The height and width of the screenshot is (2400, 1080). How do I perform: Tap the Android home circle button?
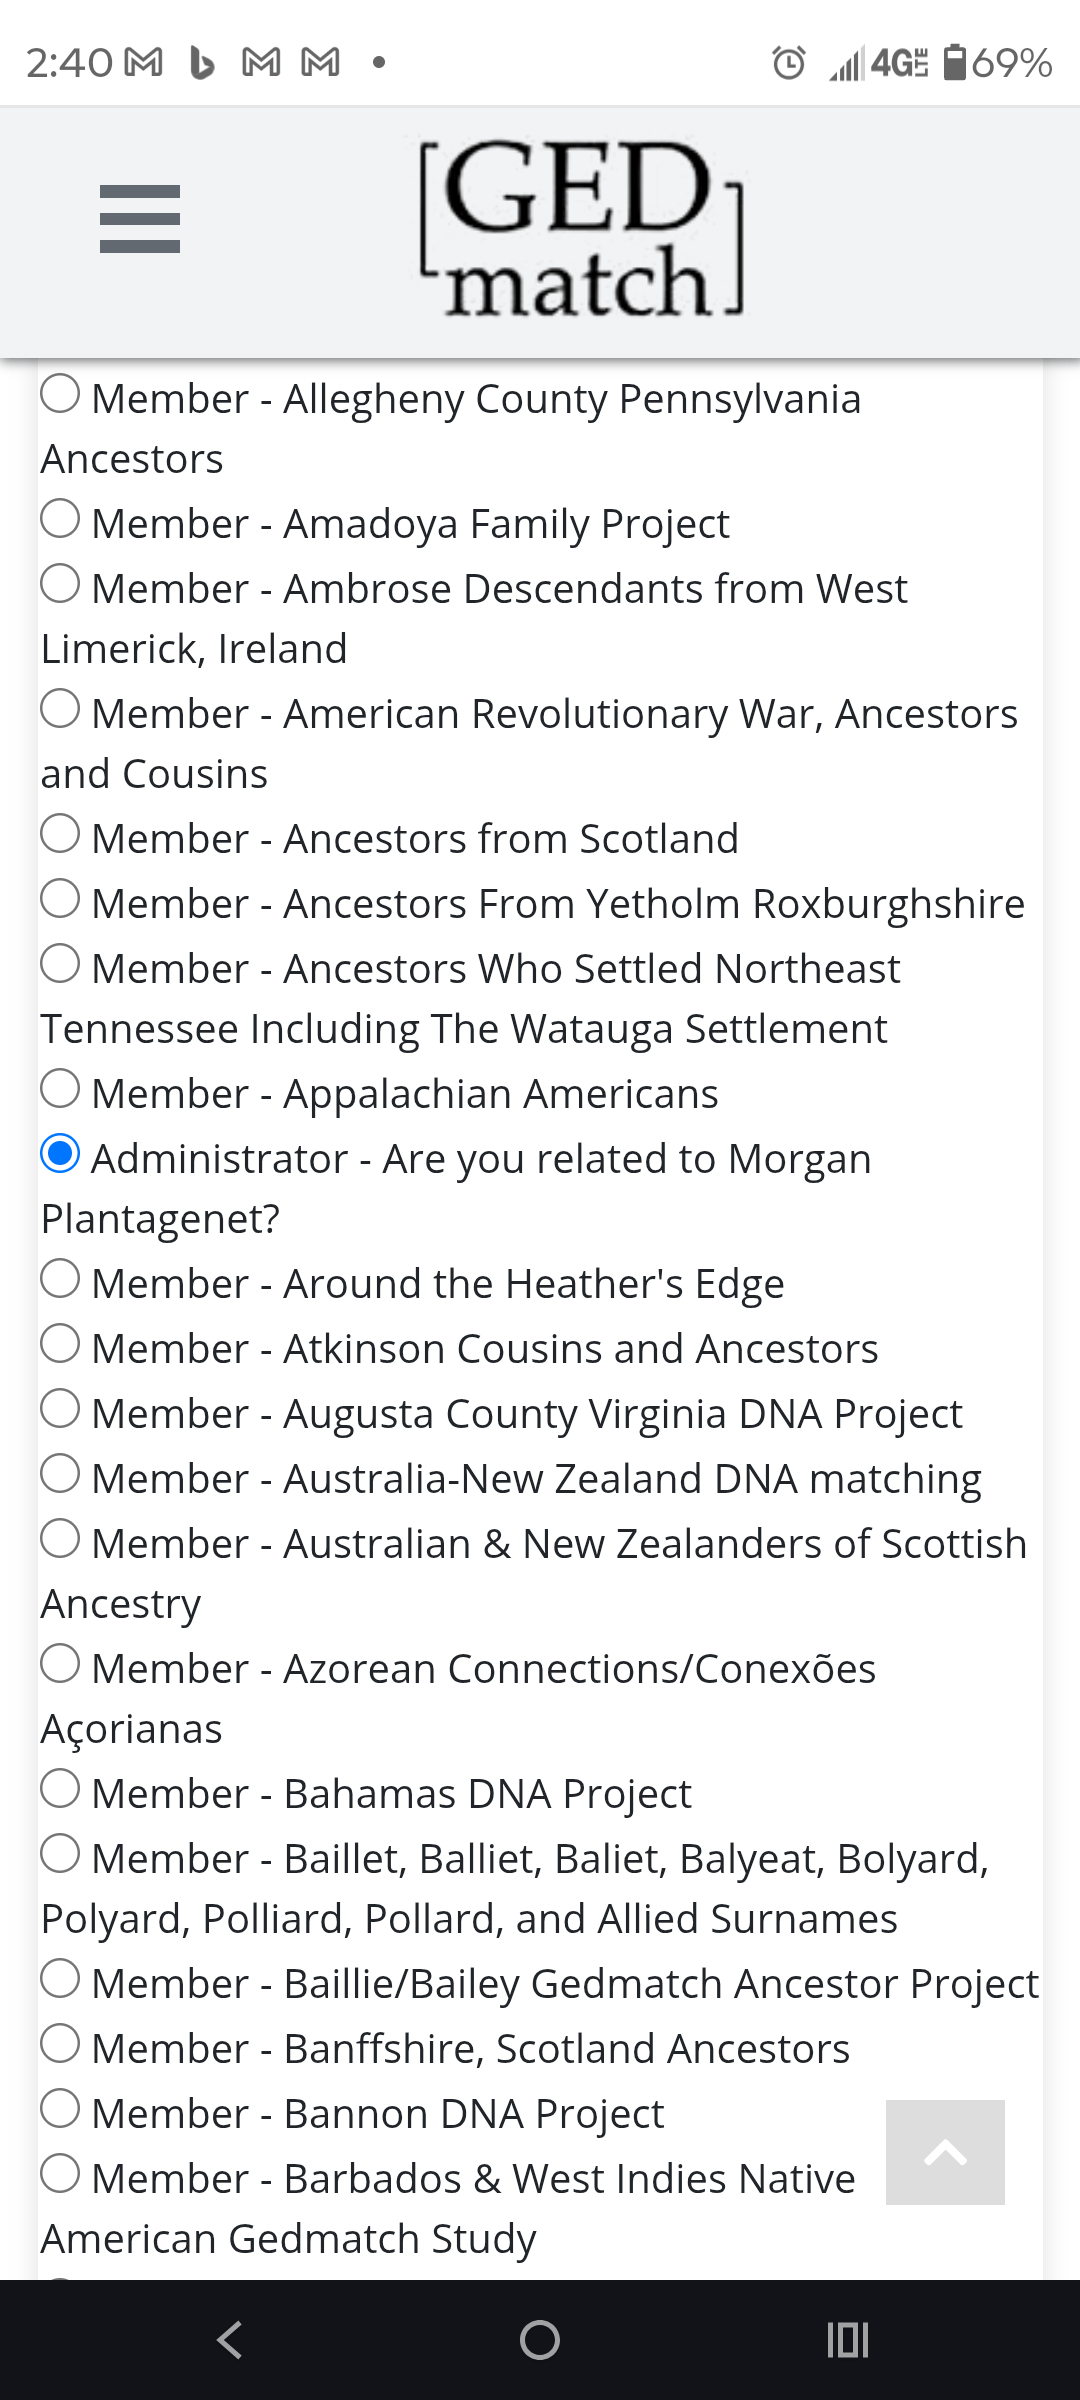(x=539, y=2340)
